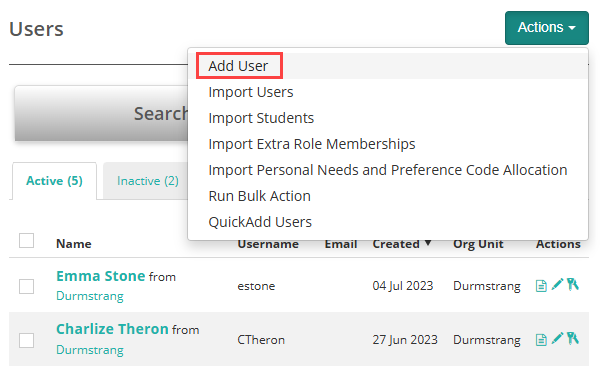
Task: Click the 27 Jun 2023 created date
Action: (405, 339)
